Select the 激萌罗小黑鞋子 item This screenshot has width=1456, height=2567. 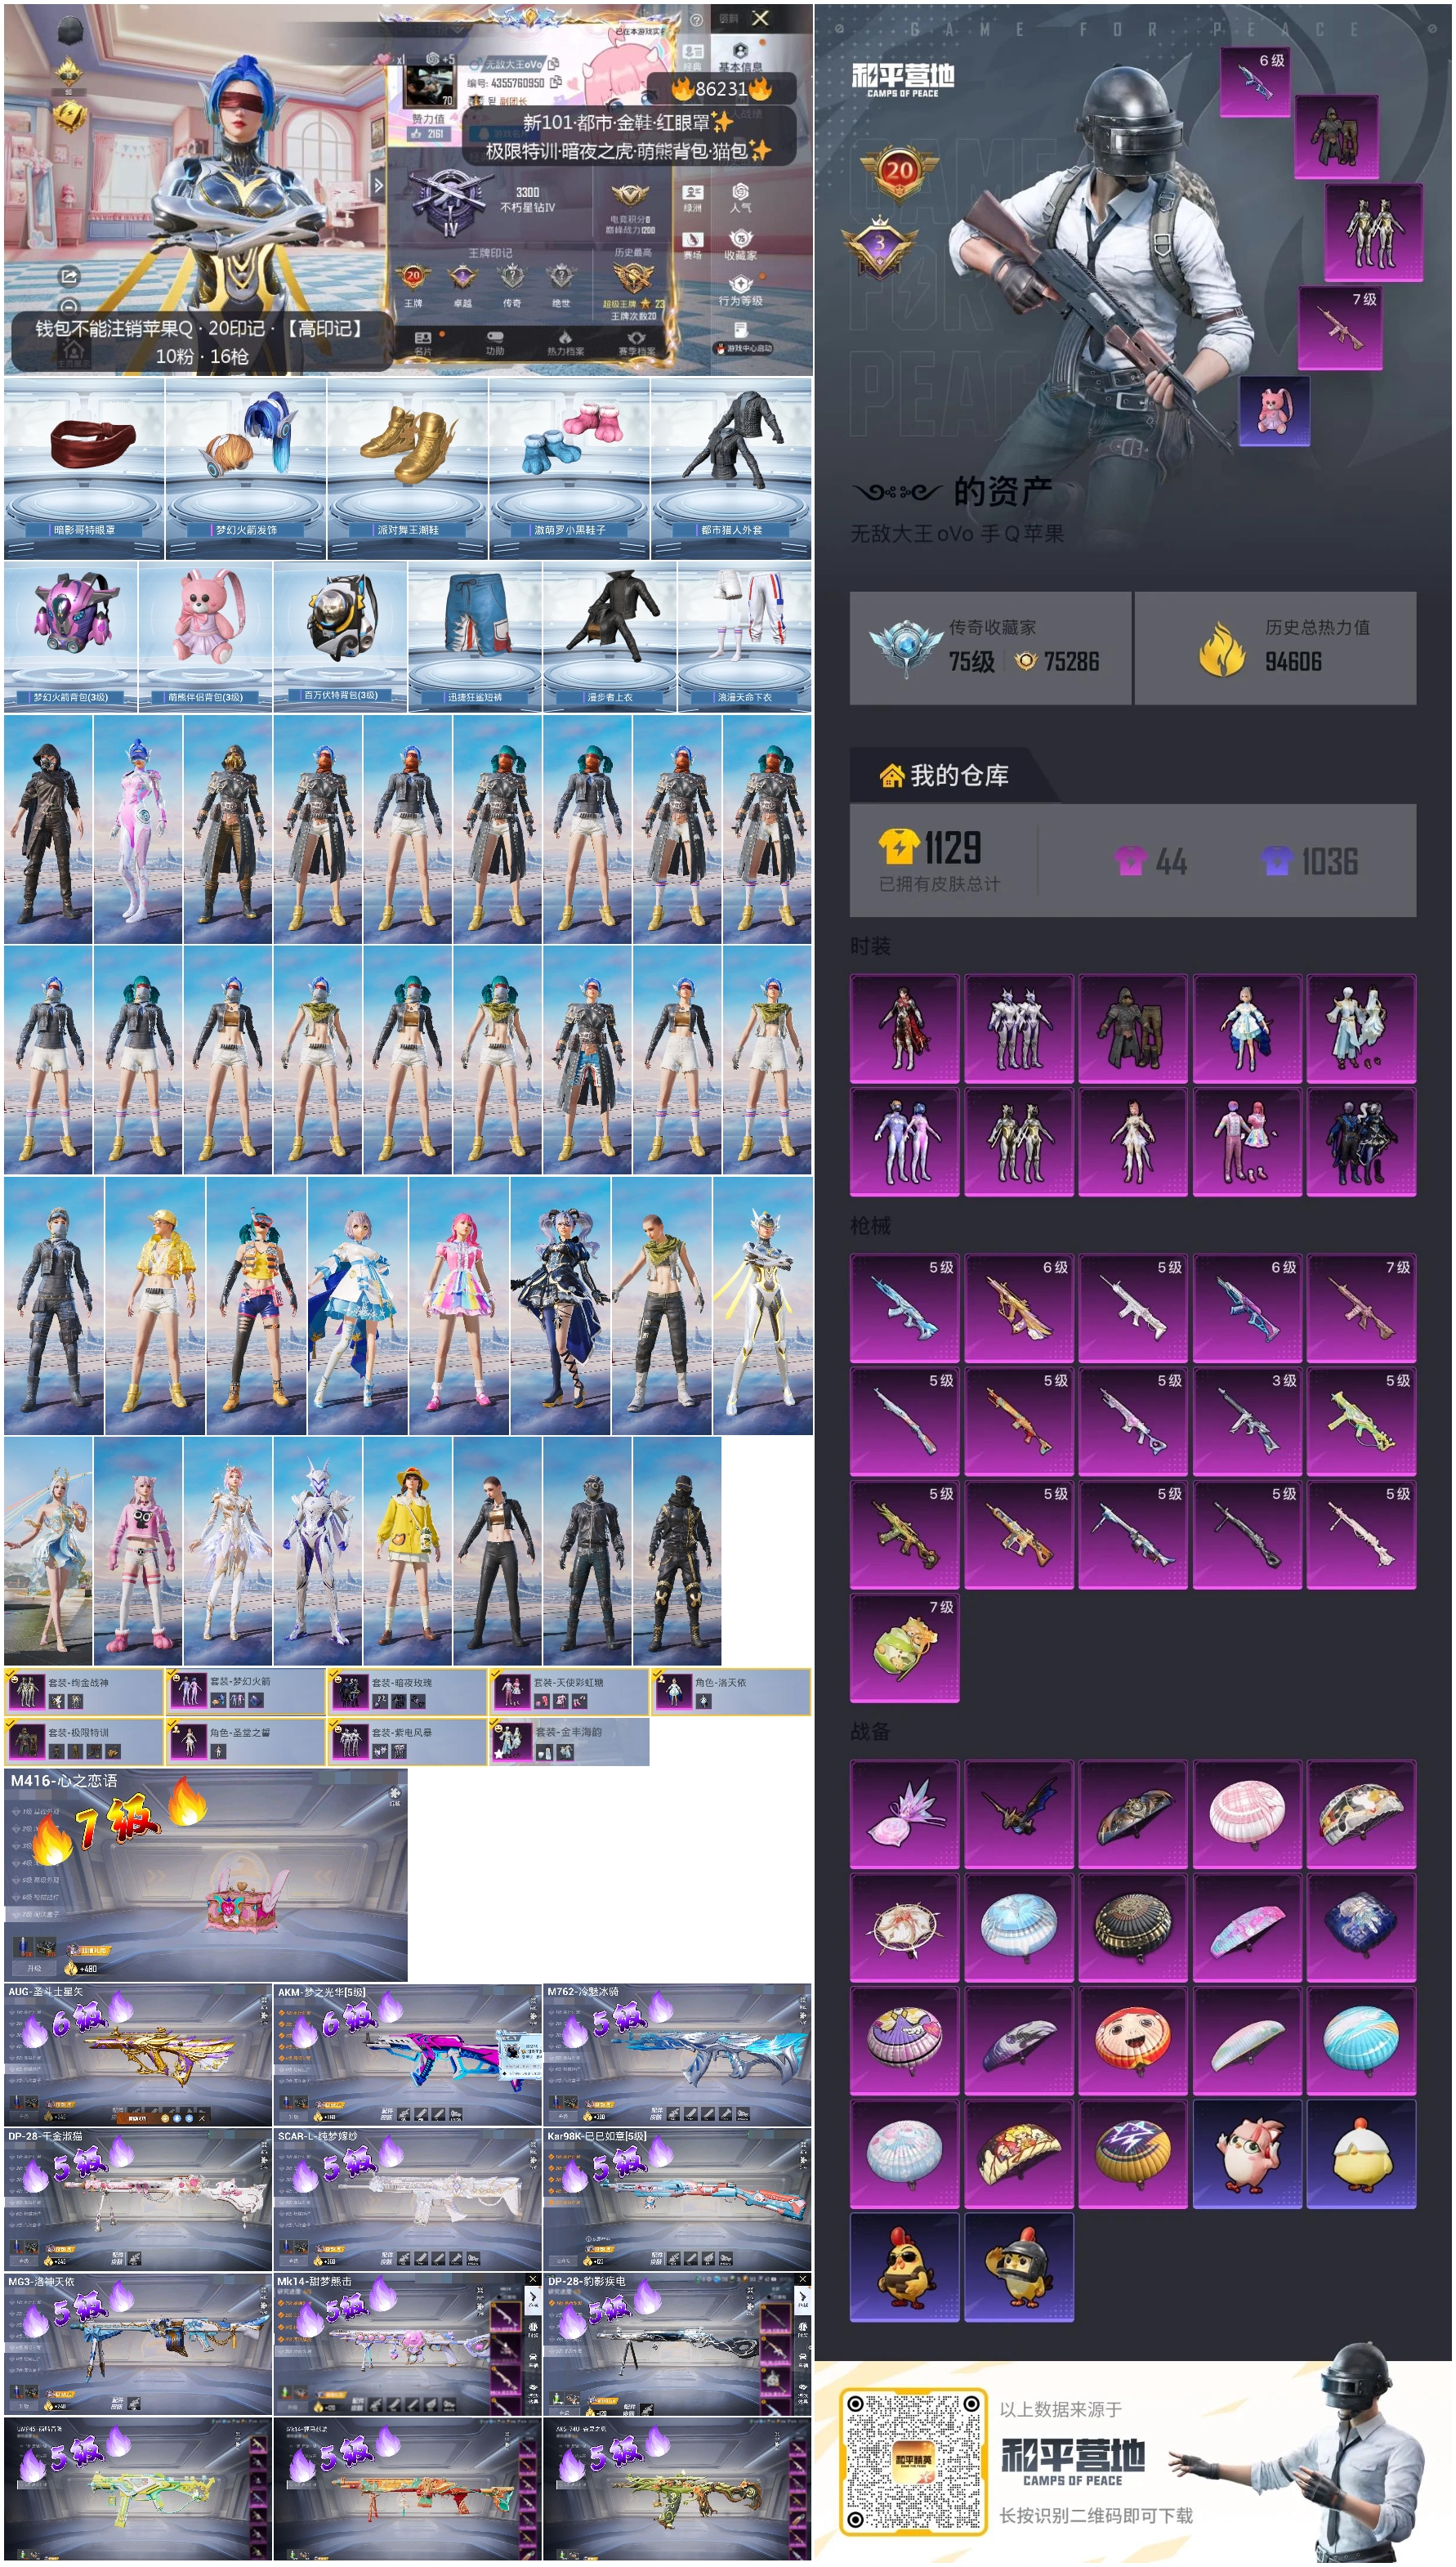(x=570, y=468)
